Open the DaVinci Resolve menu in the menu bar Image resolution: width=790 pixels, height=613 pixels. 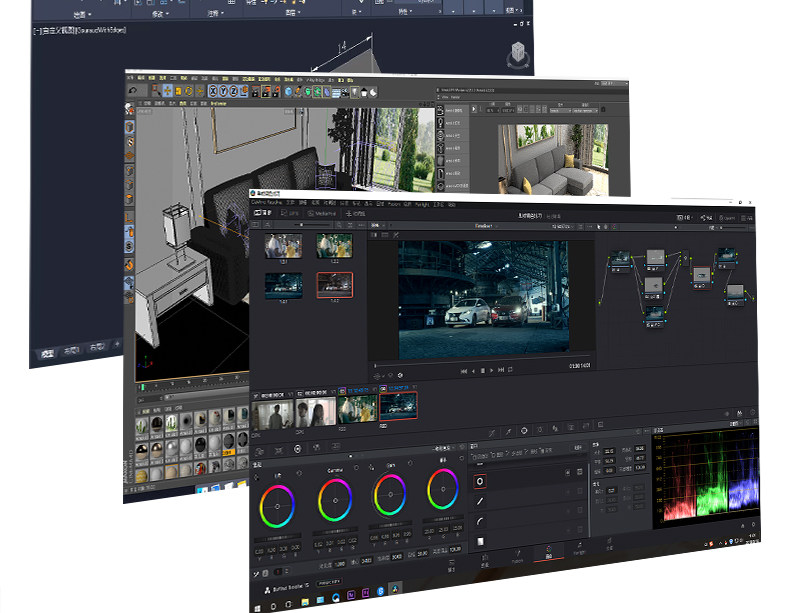[267, 202]
